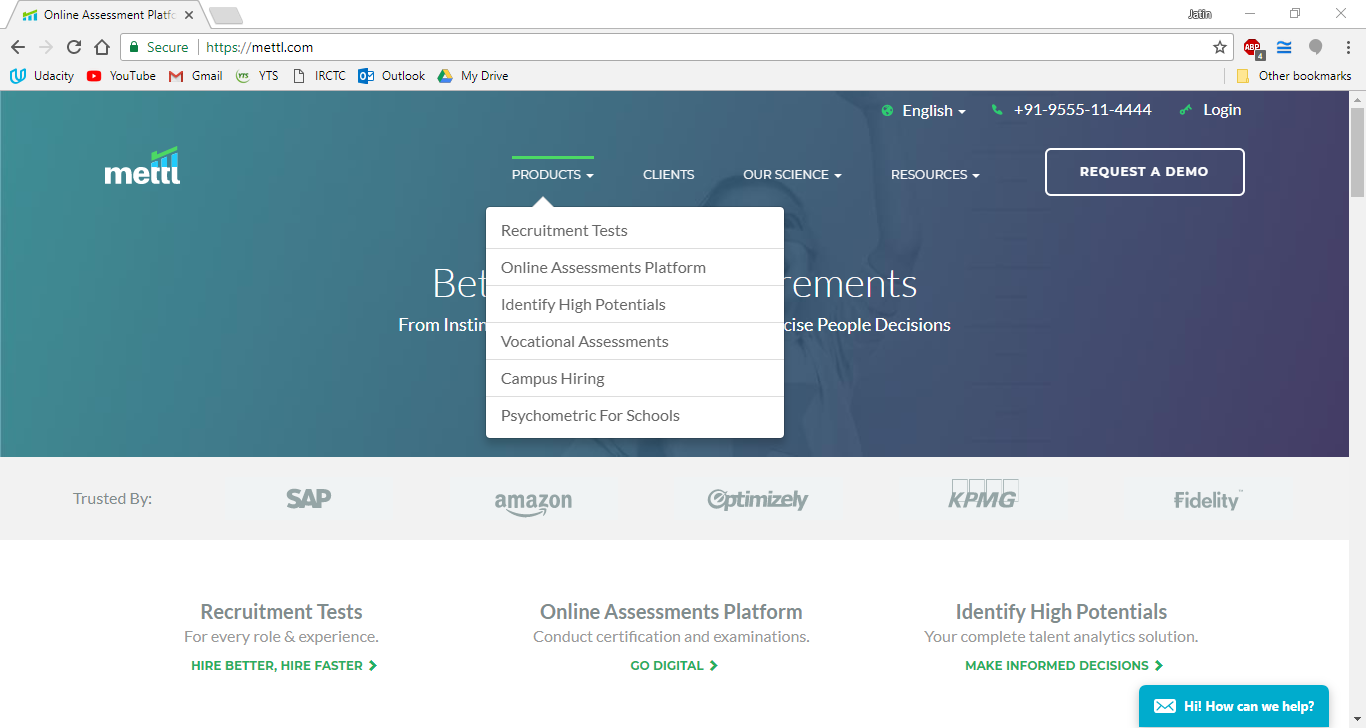1366x728 pixels.
Task: Open the Gmail bookmark
Action: pos(196,76)
